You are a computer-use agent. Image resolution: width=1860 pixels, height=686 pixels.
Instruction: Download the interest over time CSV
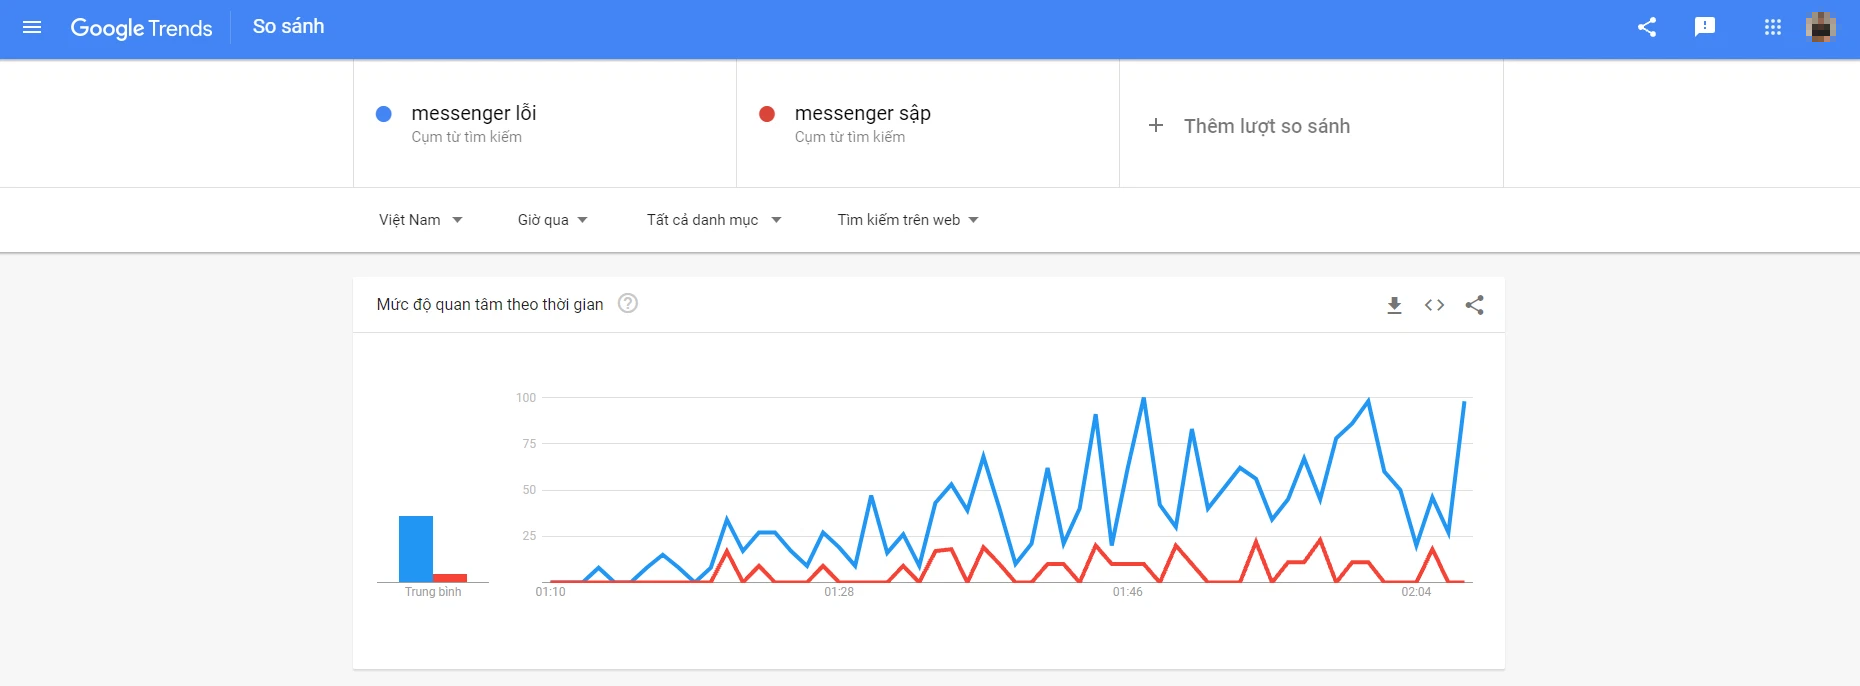[1394, 305]
